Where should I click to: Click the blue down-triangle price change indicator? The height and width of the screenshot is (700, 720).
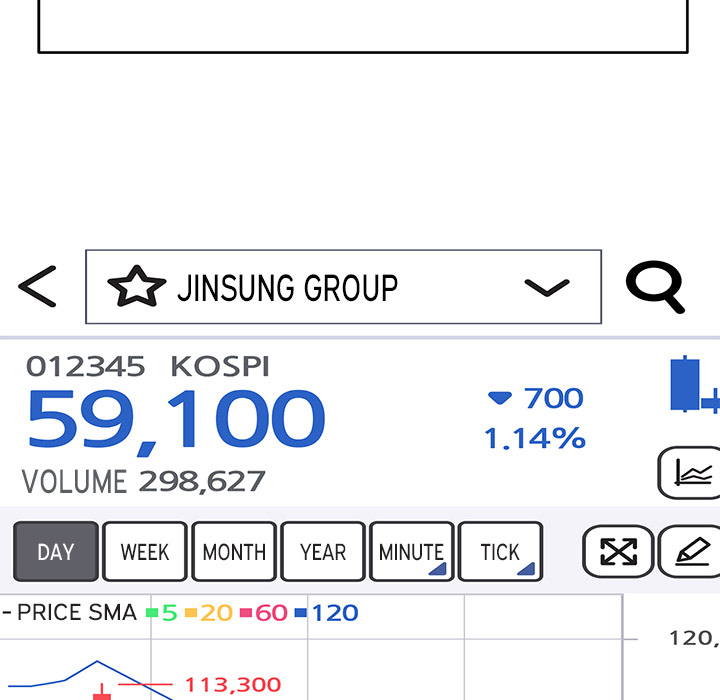(x=499, y=398)
